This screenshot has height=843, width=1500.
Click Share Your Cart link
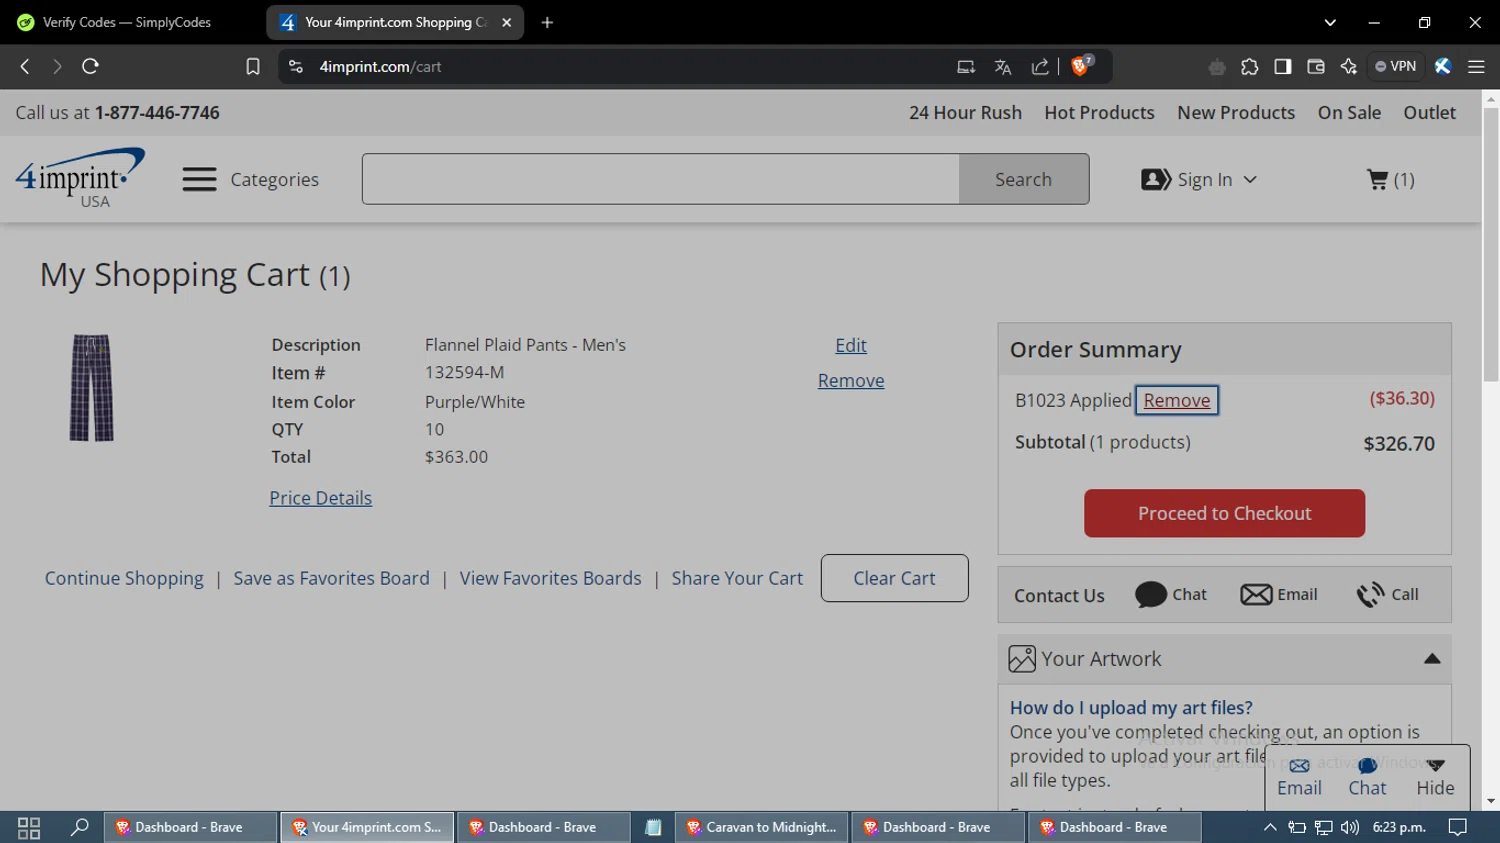click(737, 578)
